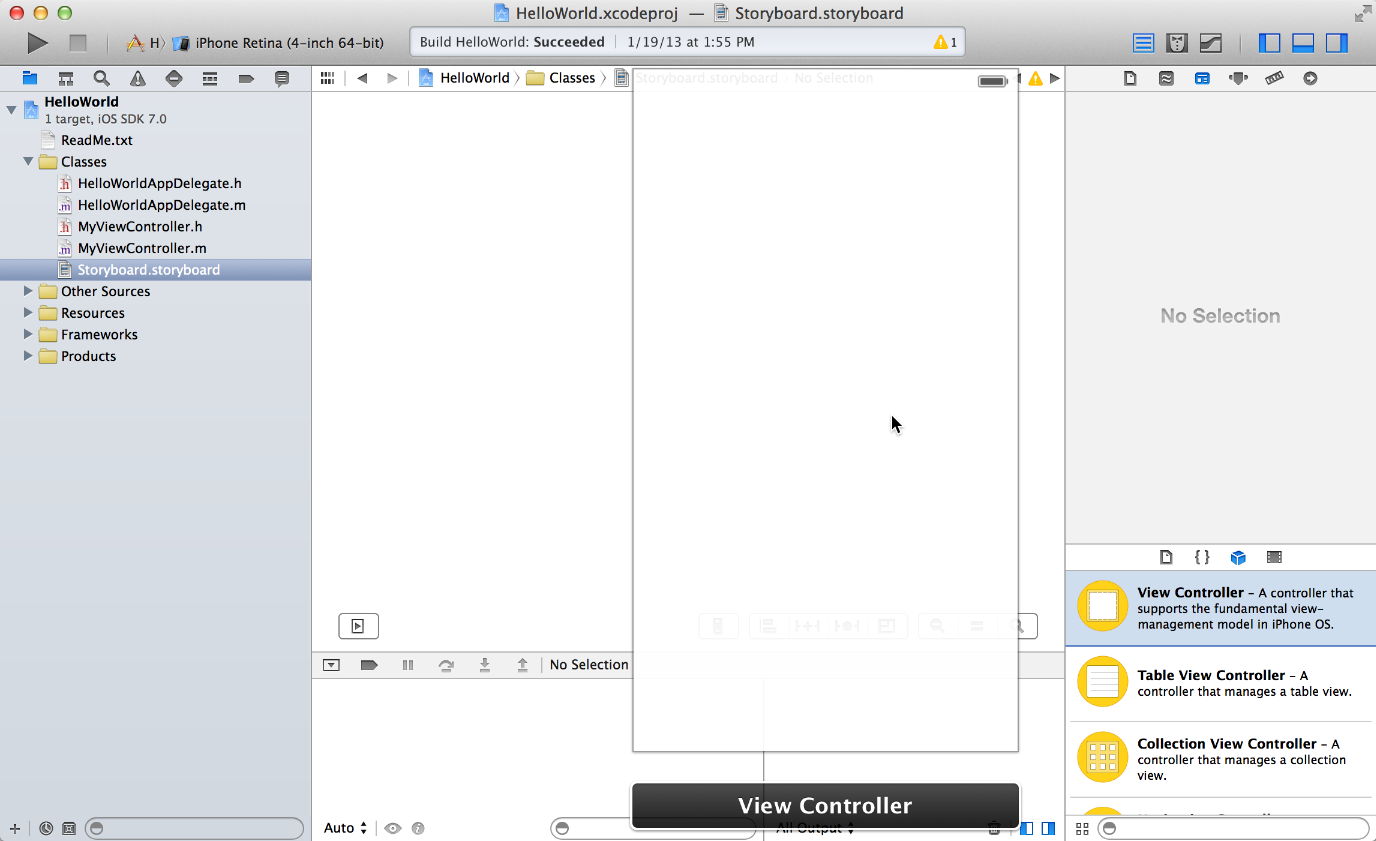
Task: Show the File inspector
Action: point(1130,78)
